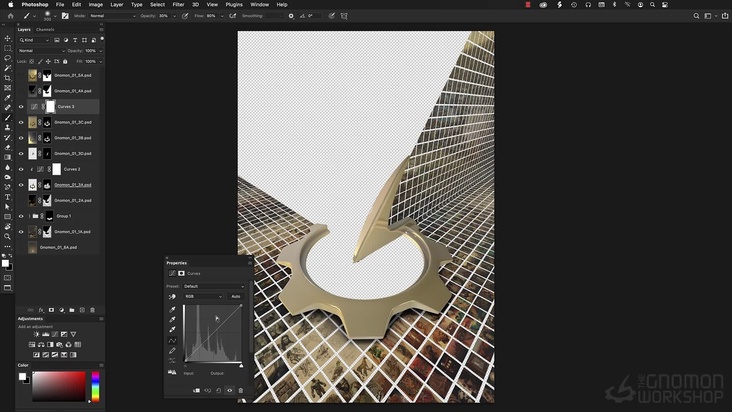
Task: Select the on-image targeted adjustment tool in Curves
Action: pyautogui.click(x=172, y=297)
